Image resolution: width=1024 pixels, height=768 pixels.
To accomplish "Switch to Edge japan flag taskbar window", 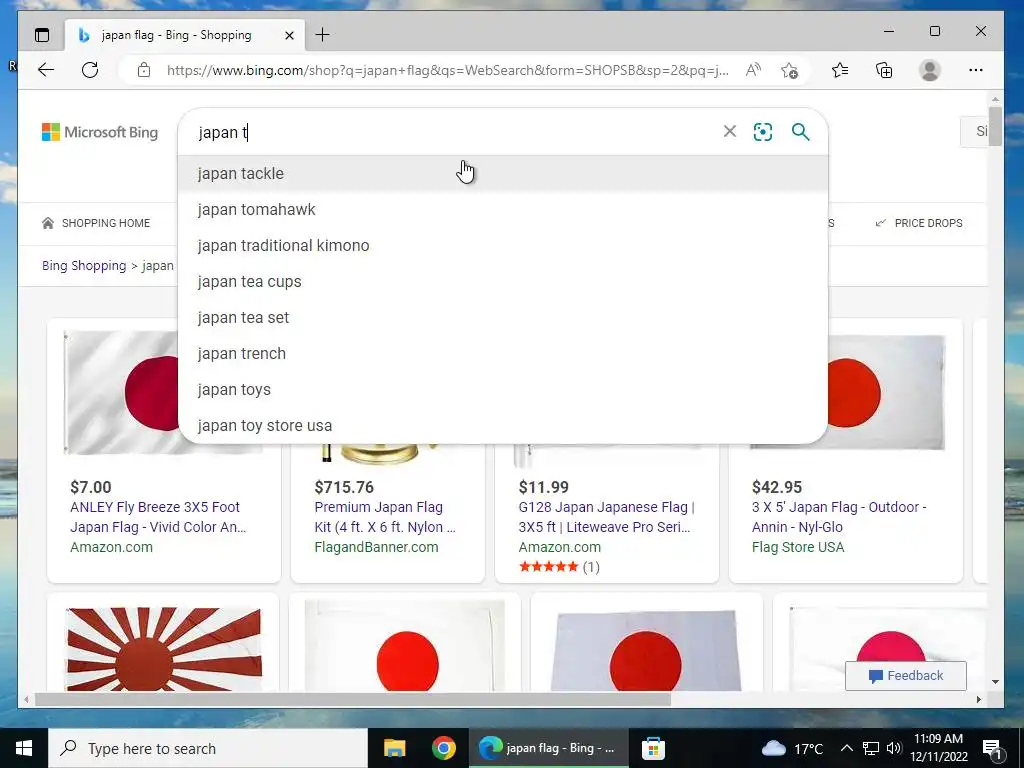I will tap(549, 748).
